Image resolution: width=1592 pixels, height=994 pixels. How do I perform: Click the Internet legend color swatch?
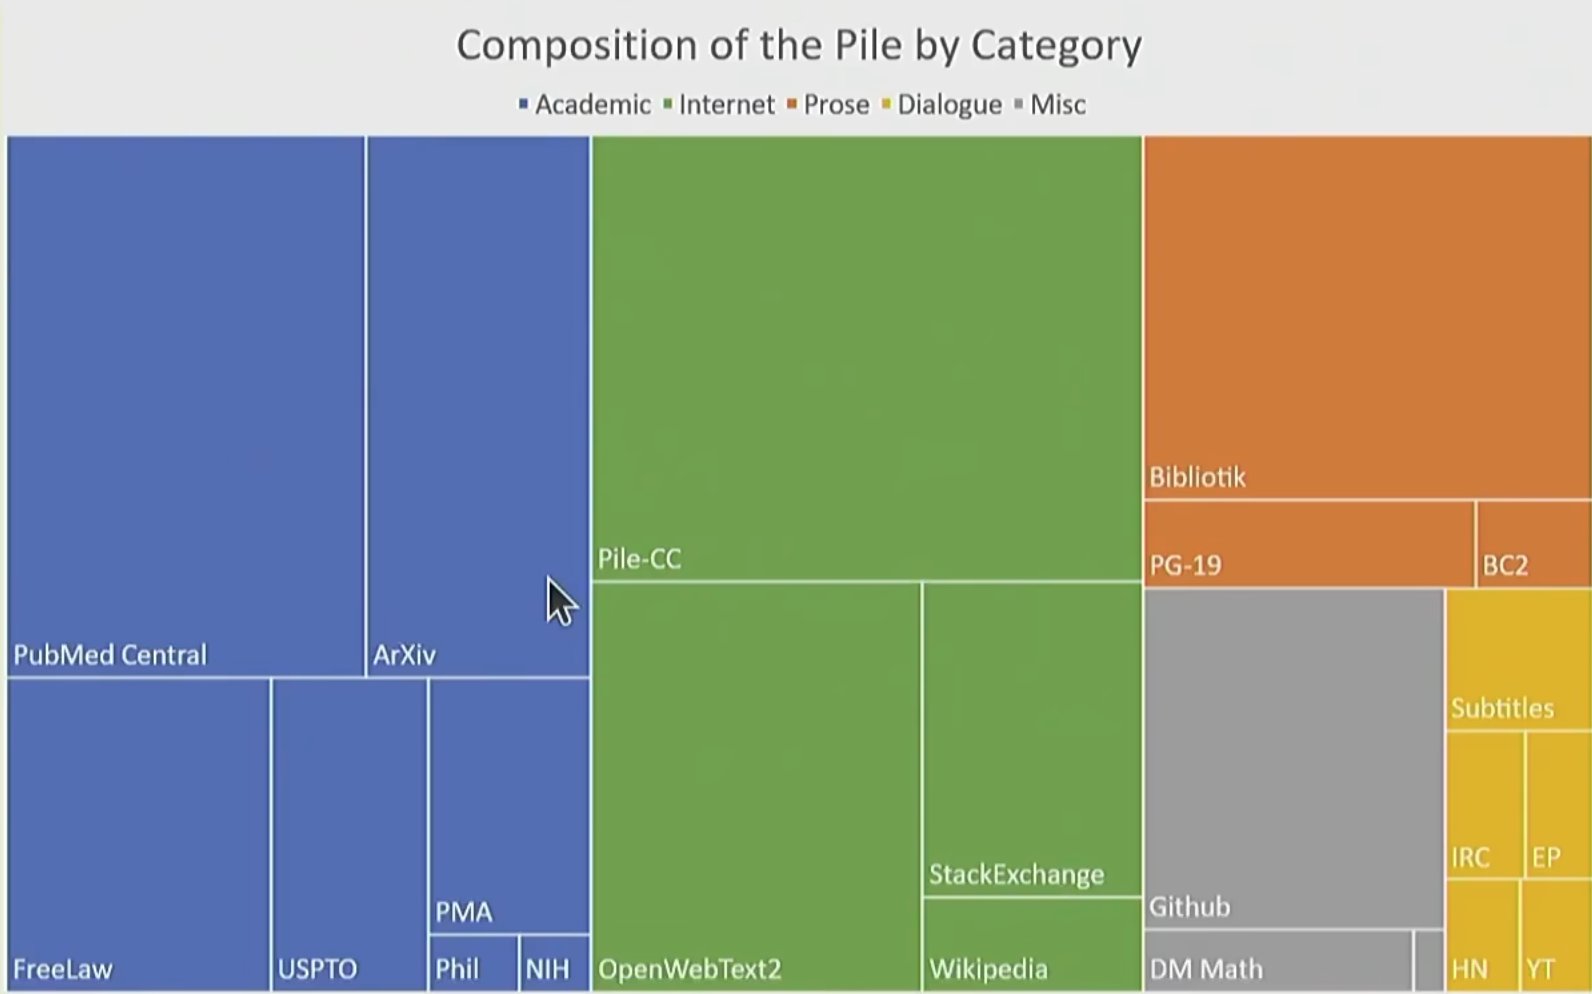coord(668,104)
